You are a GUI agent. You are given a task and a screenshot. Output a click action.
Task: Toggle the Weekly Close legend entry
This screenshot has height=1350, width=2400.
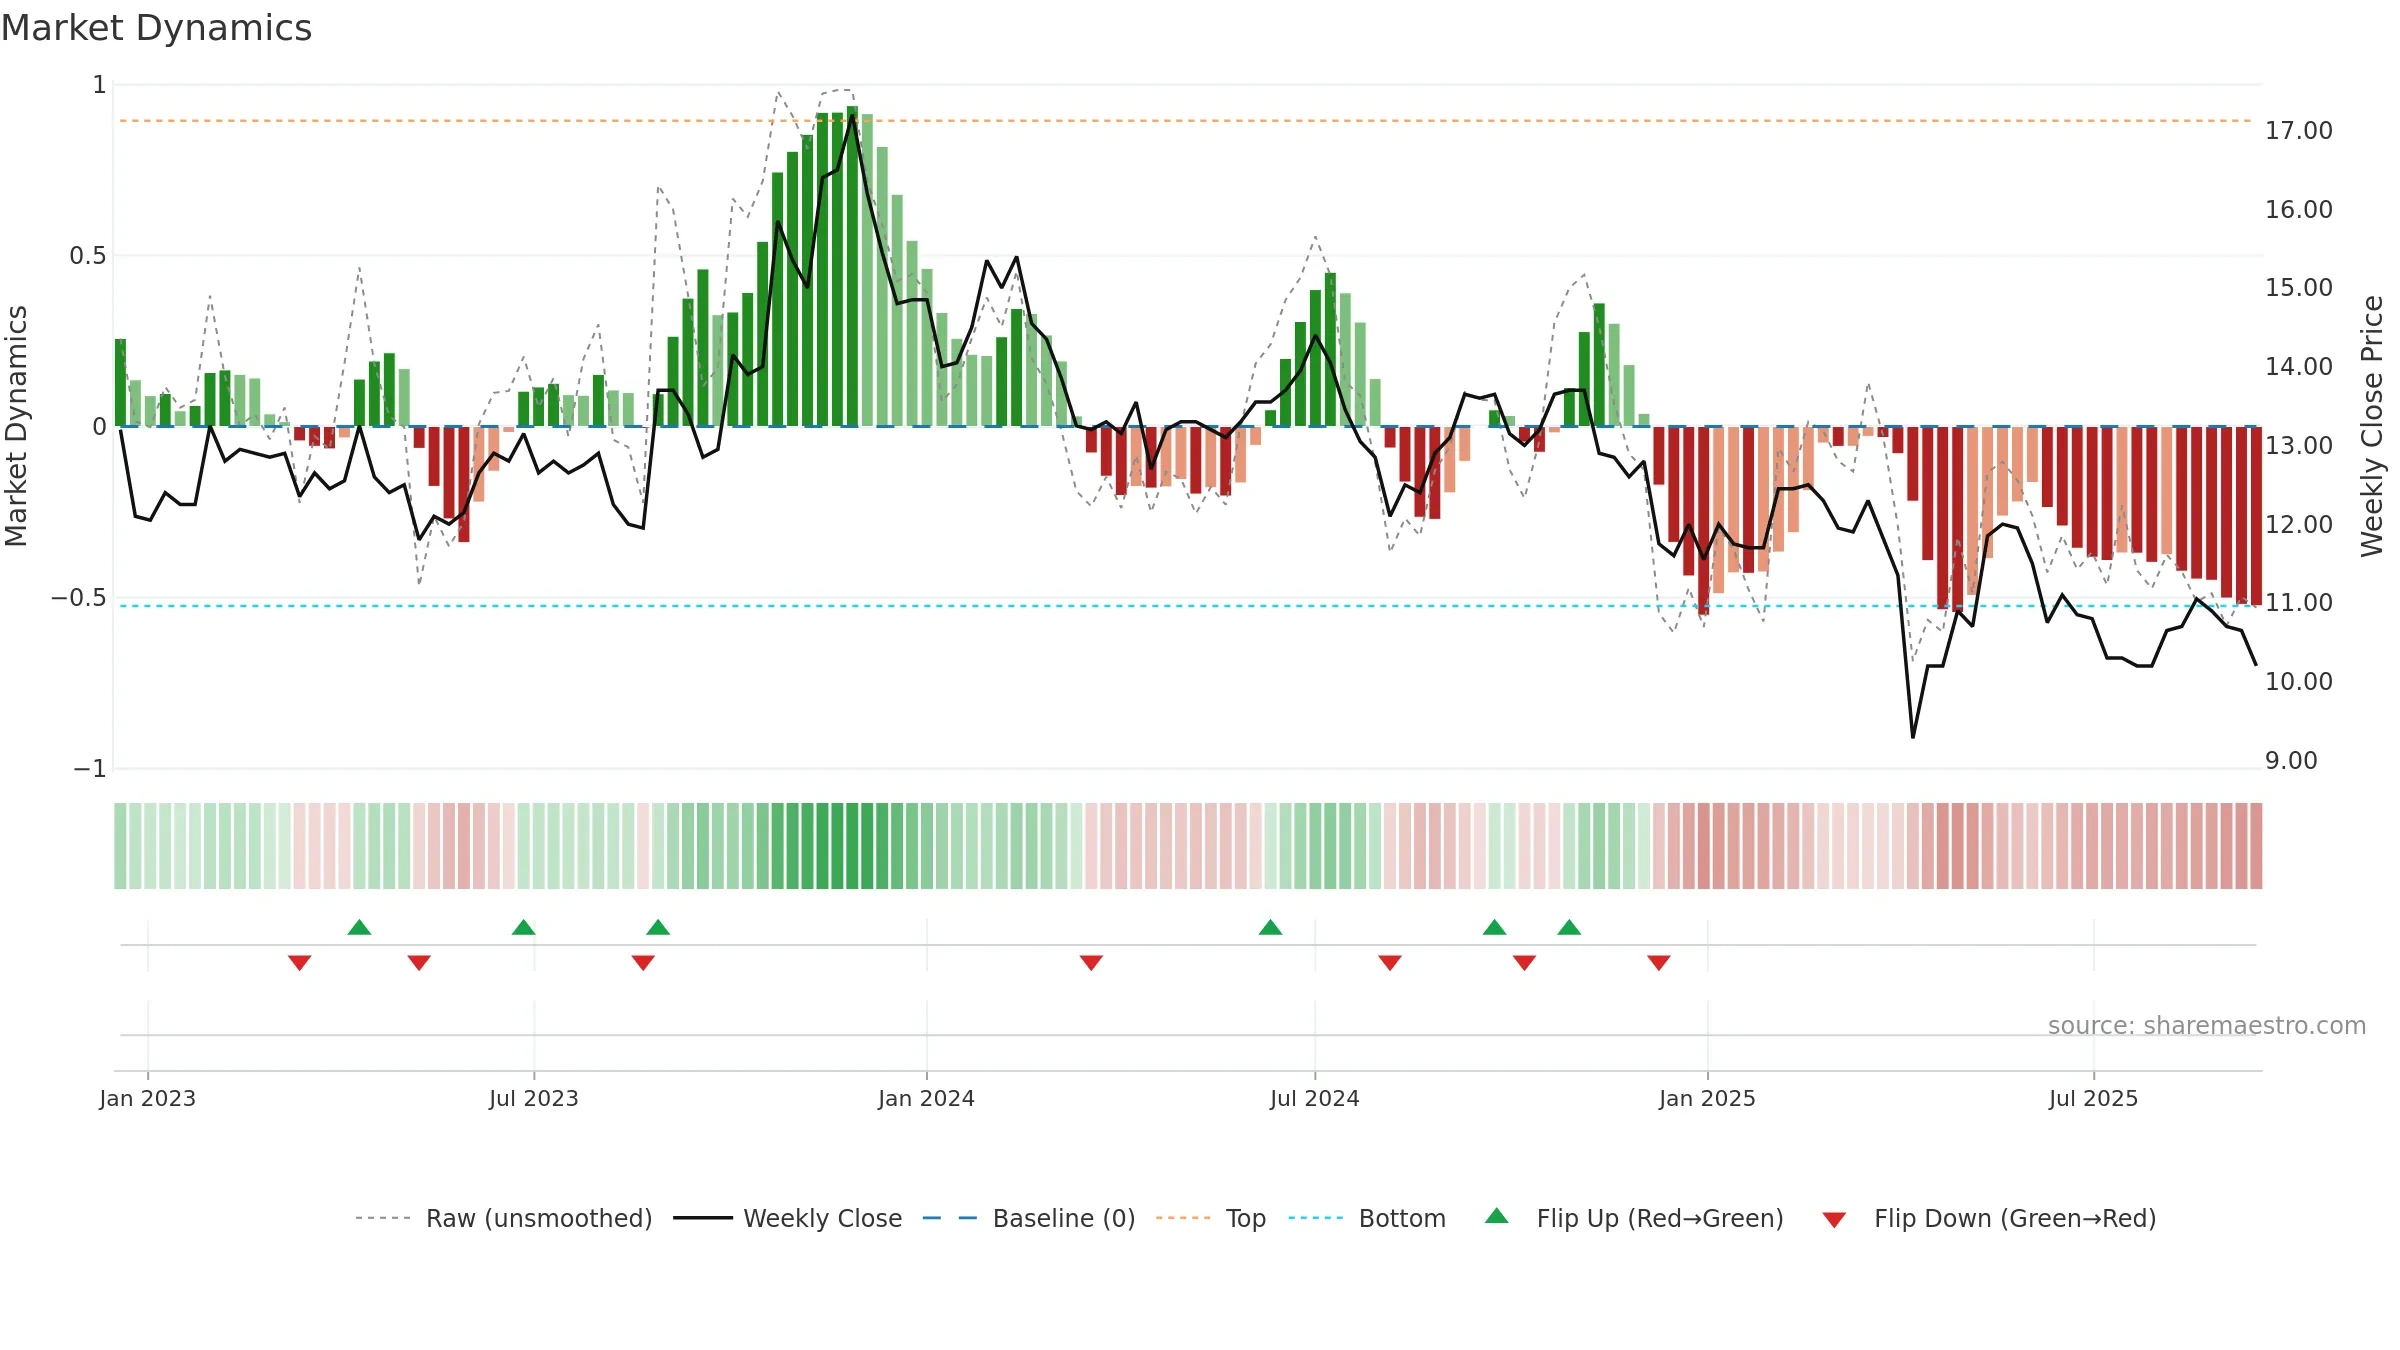tap(788, 1218)
